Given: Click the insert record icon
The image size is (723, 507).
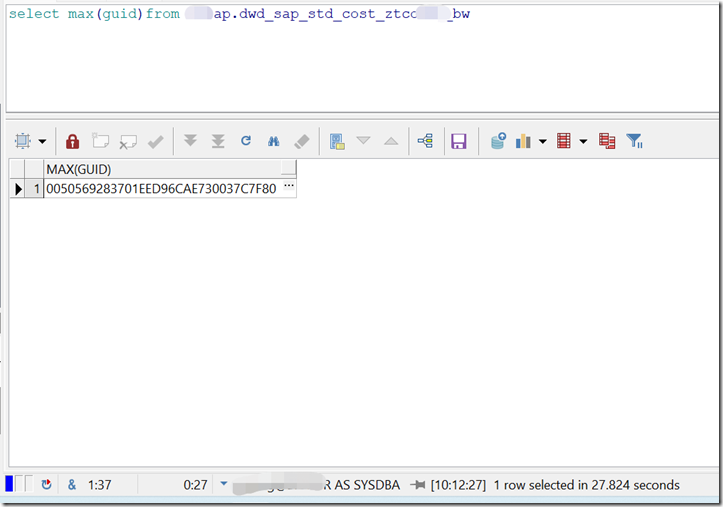Looking at the screenshot, I should click(x=101, y=141).
